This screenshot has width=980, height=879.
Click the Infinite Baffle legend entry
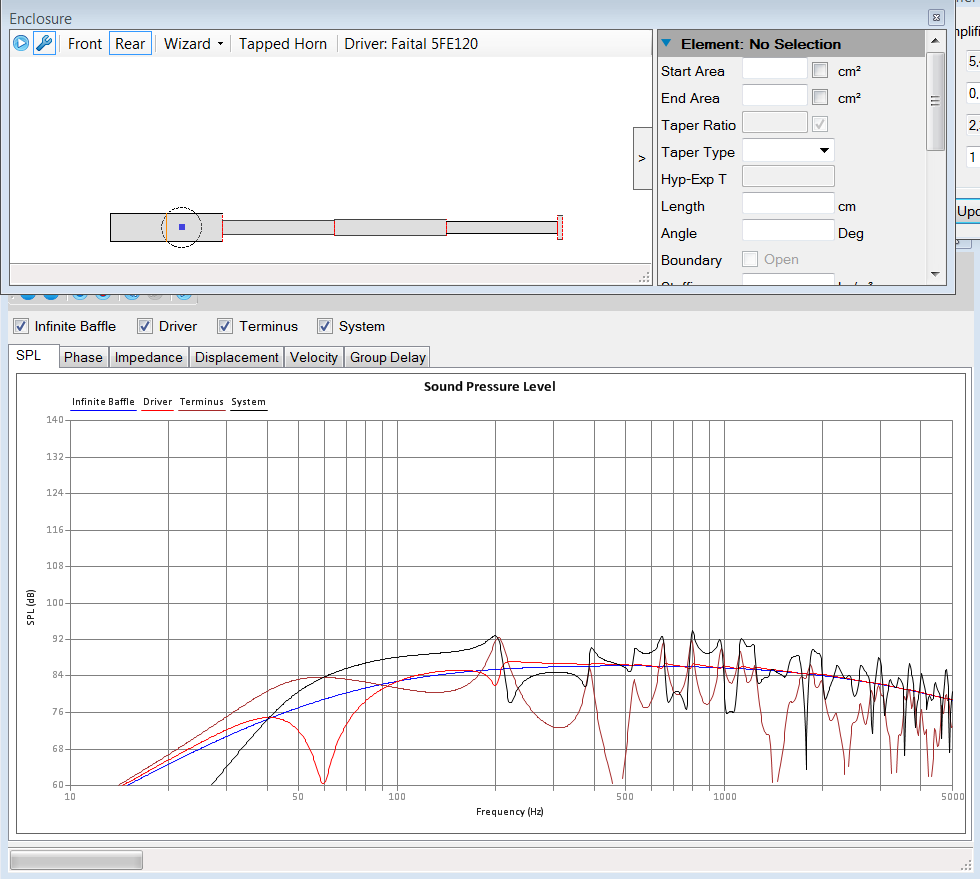103,402
